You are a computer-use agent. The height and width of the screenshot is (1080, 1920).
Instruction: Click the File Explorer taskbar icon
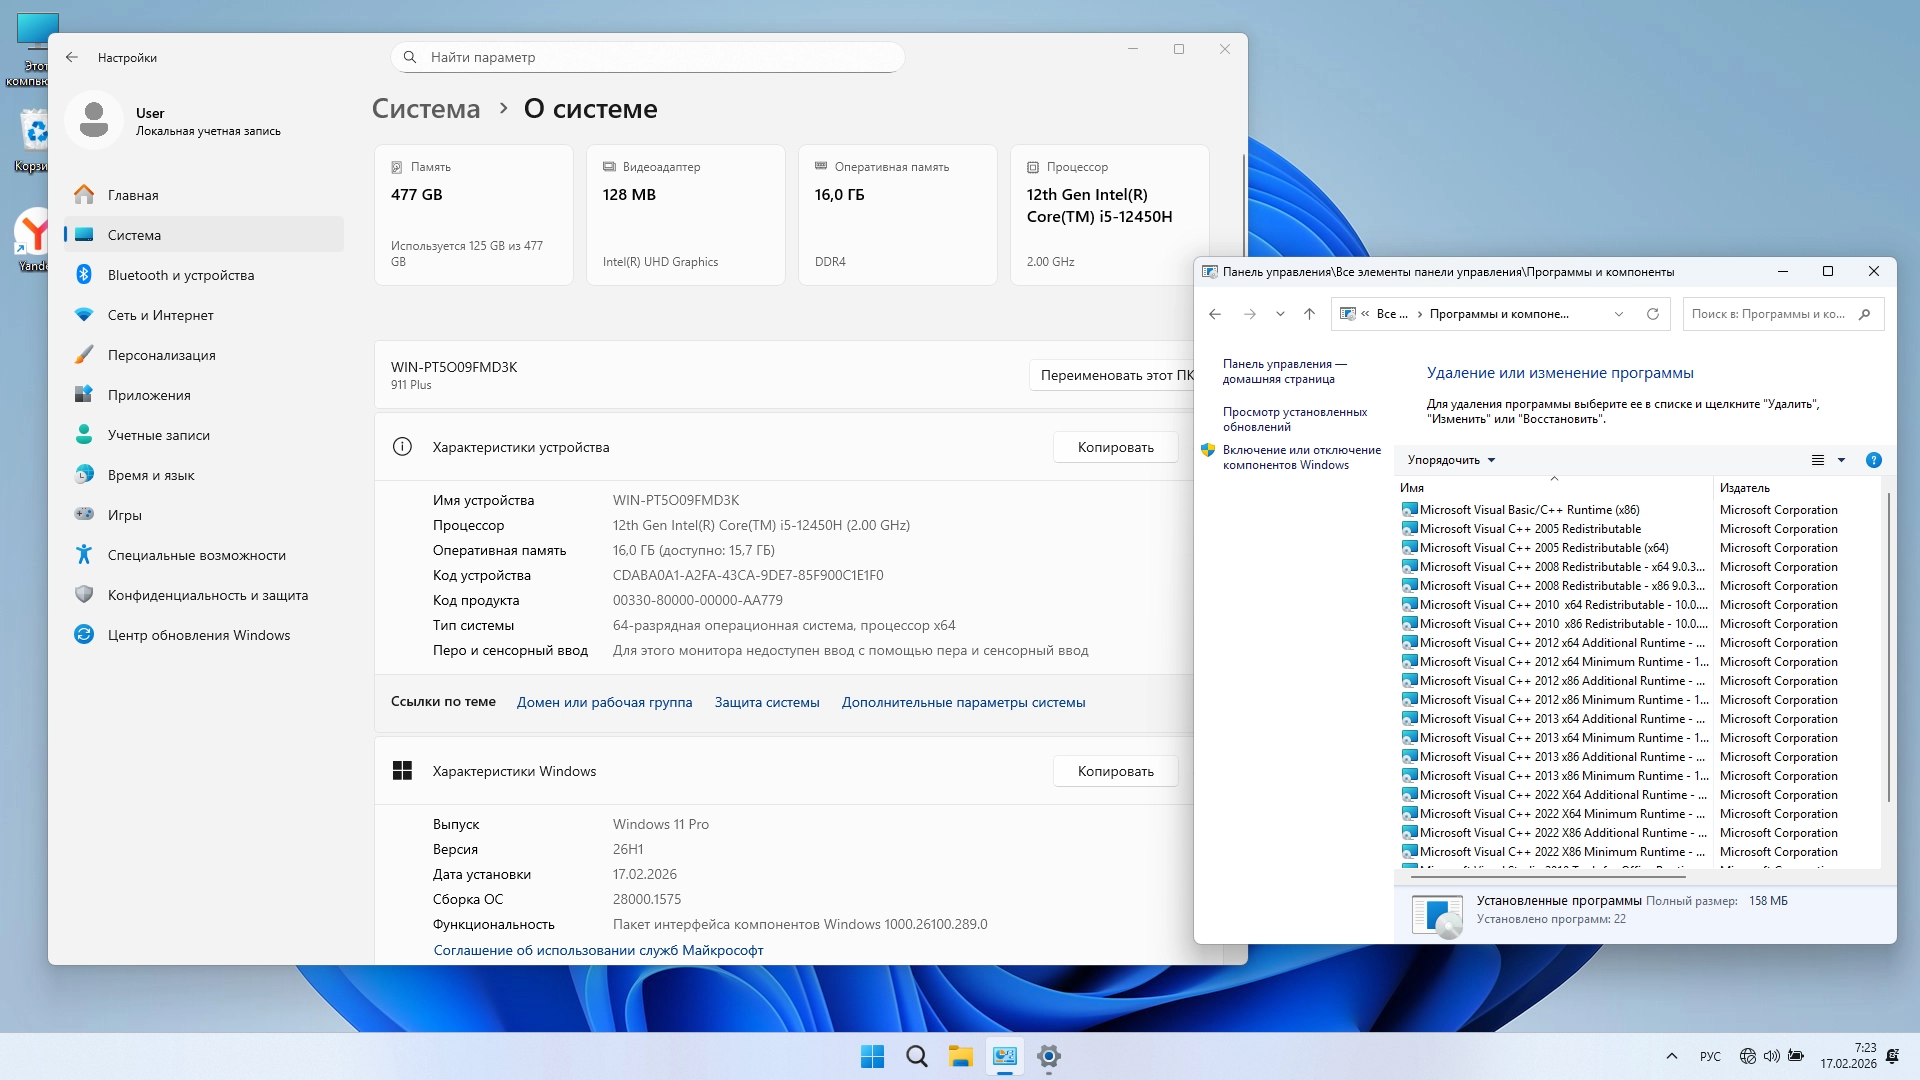960,1056
